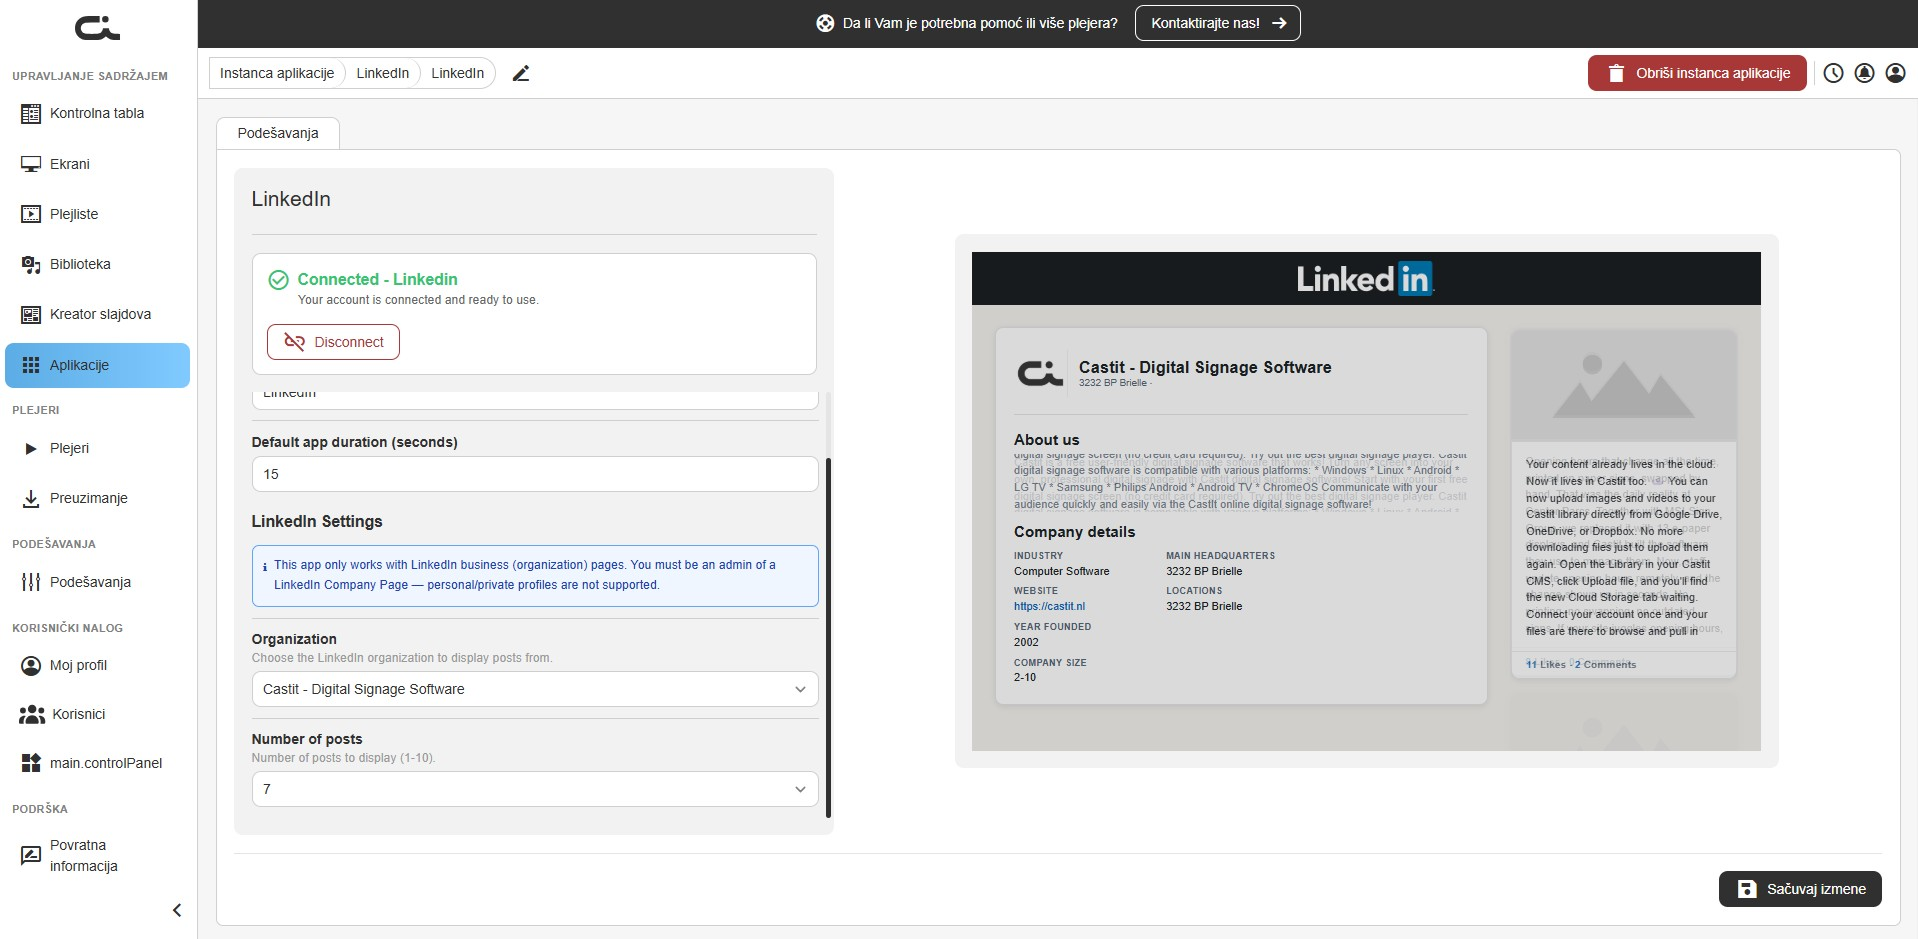Click the Korisnici people icon

32,714
